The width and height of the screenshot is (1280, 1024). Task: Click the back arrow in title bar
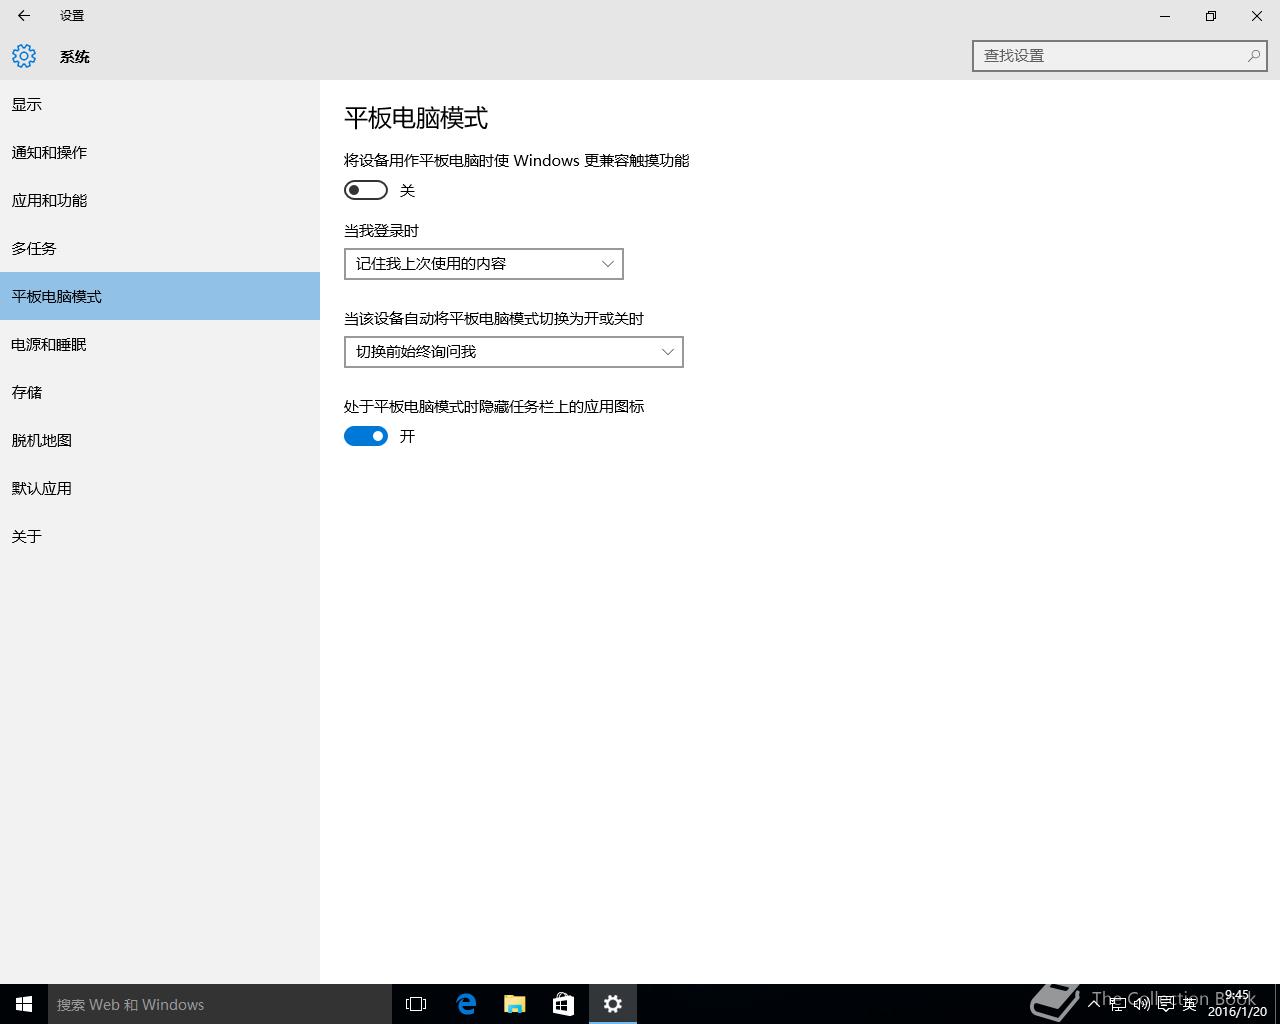24,16
